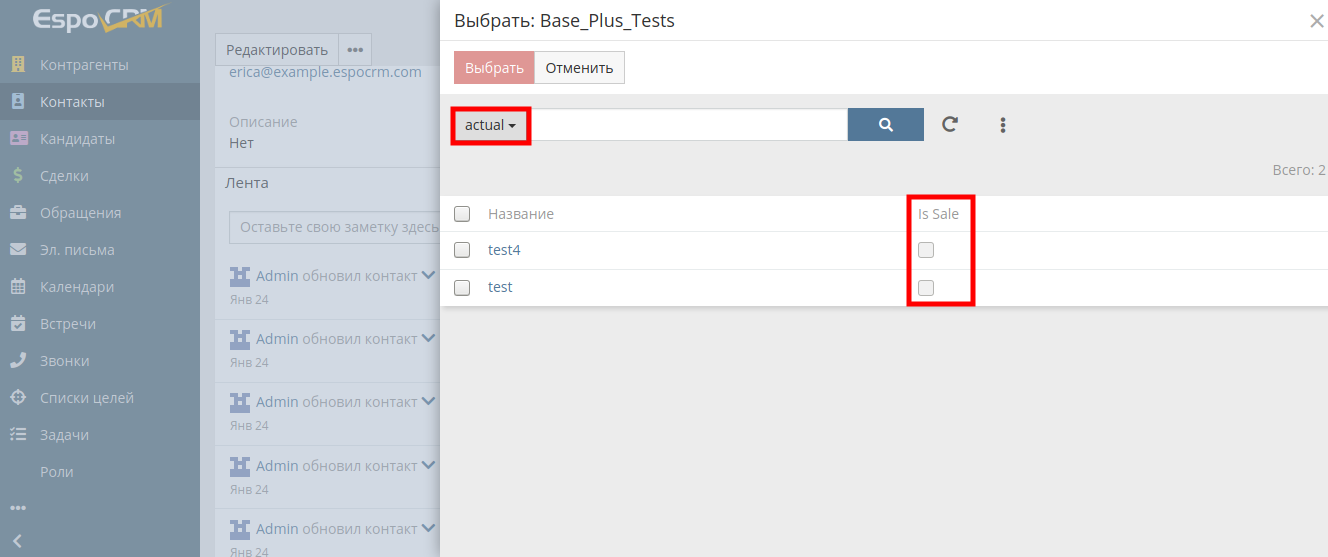
Task: Click into the search text field
Action: (690, 125)
